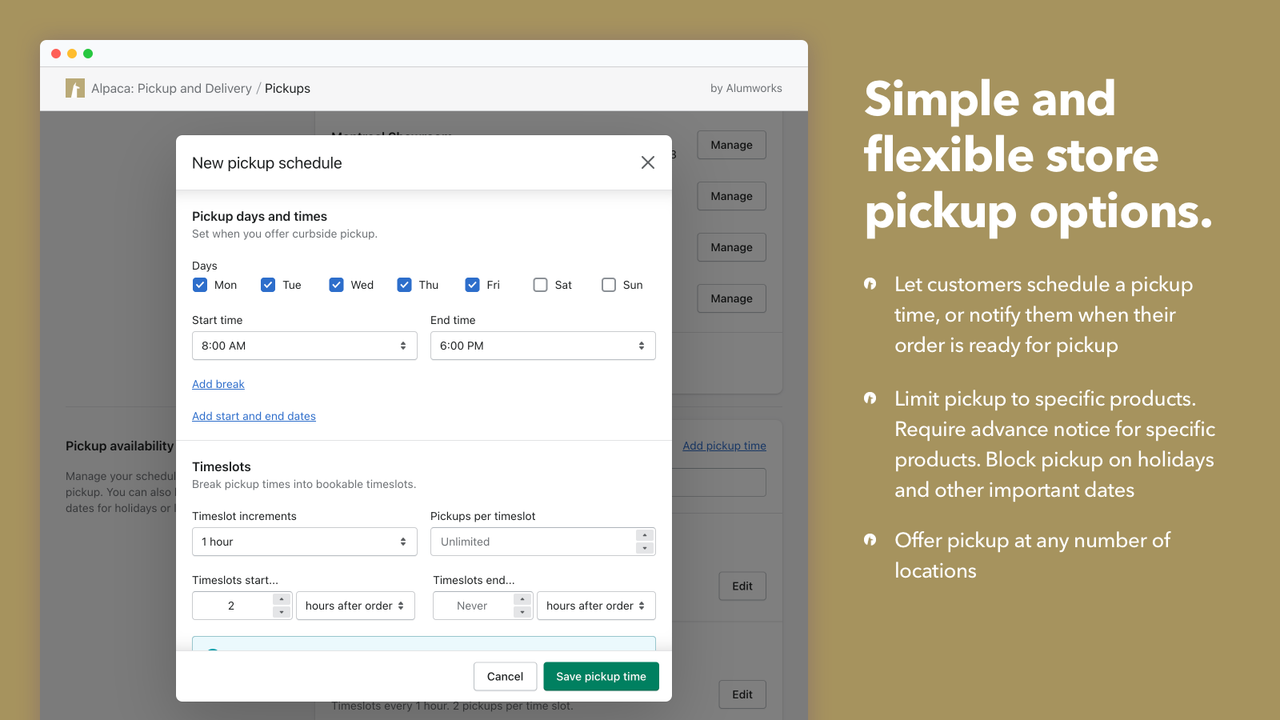Open the Timeslot increments dropdown
Viewport: 1280px width, 720px height.
[x=304, y=541]
